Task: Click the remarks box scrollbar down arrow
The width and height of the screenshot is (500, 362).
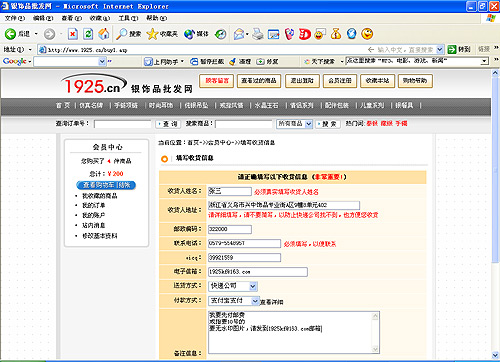Action: (375, 349)
